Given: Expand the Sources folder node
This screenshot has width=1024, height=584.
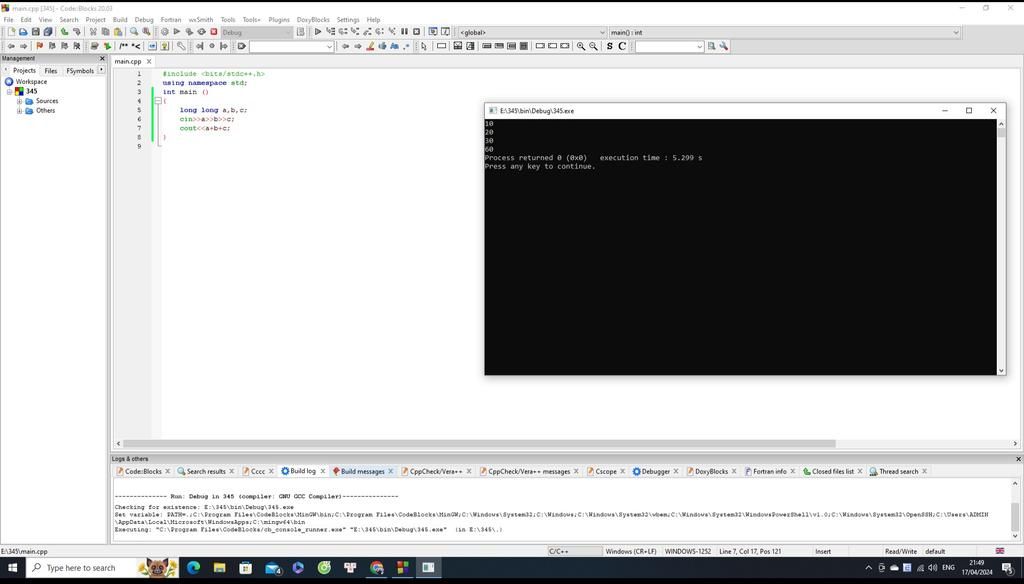Looking at the screenshot, I should [x=20, y=101].
